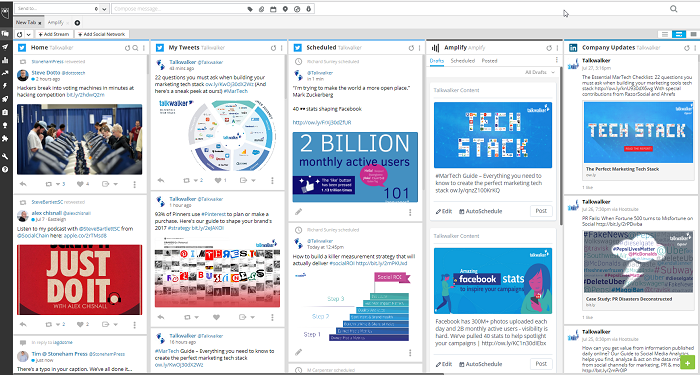Click the tag icon in compose box
This screenshot has height=375, width=700.
pos(250,9)
